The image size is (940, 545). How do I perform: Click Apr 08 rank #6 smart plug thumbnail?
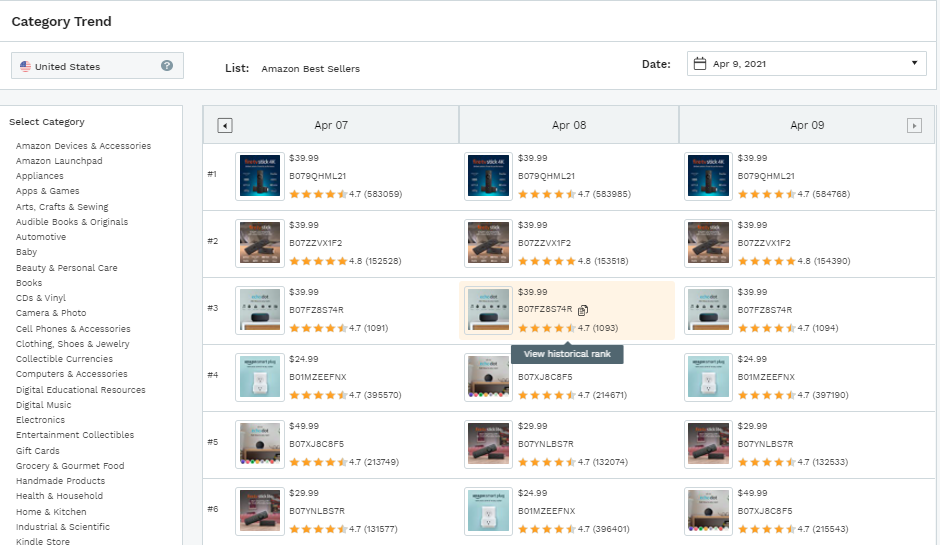[489, 511]
